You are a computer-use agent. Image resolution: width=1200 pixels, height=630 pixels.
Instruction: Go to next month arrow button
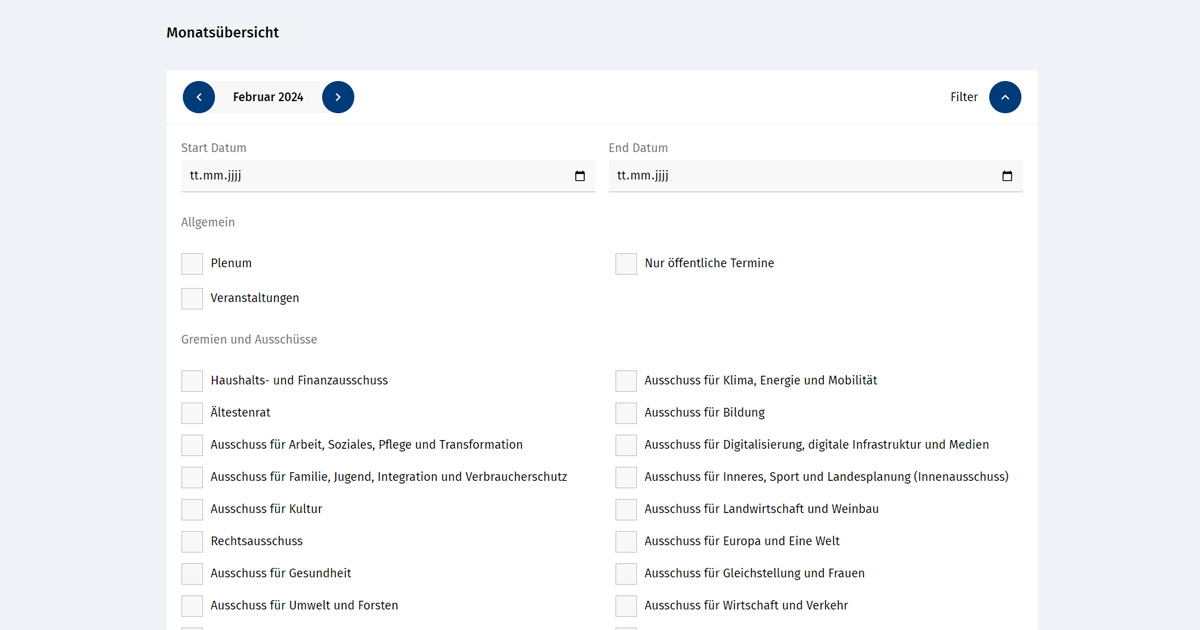coord(338,97)
